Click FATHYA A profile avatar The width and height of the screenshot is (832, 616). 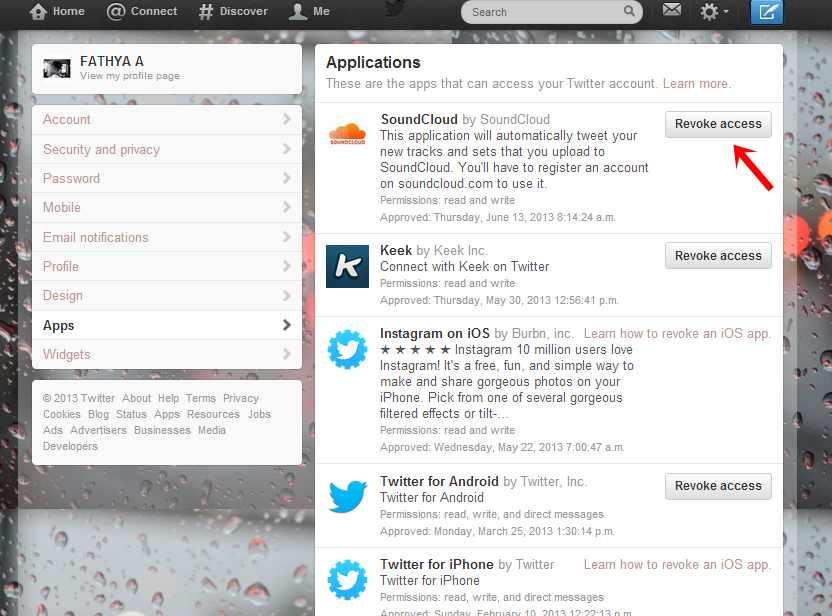coord(57,69)
